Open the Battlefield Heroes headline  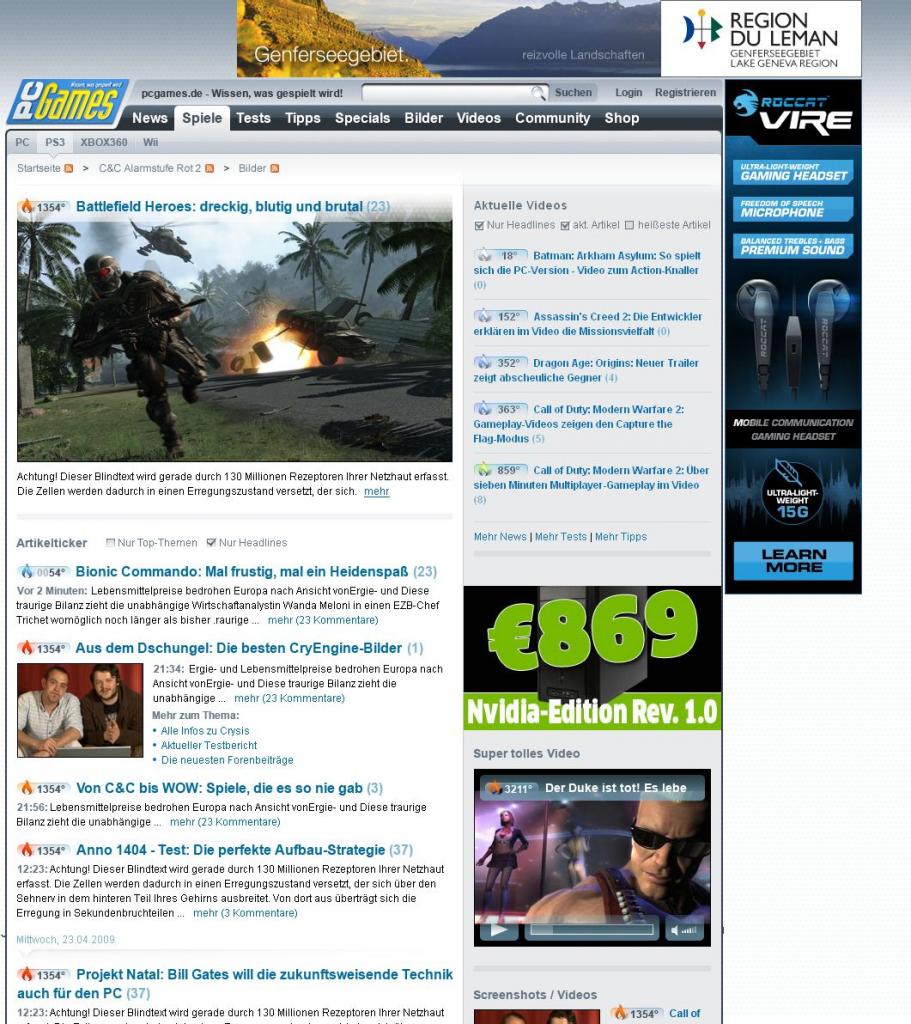(x=219, y=207)
